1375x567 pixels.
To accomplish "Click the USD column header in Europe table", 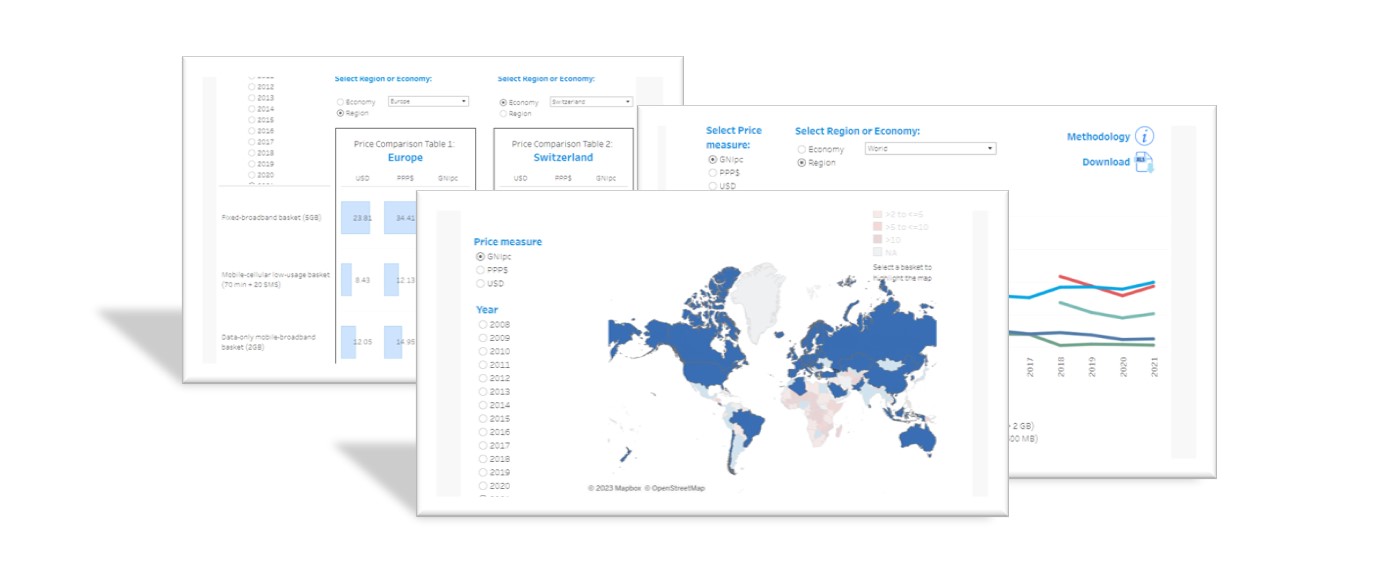I will tap(362, 178).
